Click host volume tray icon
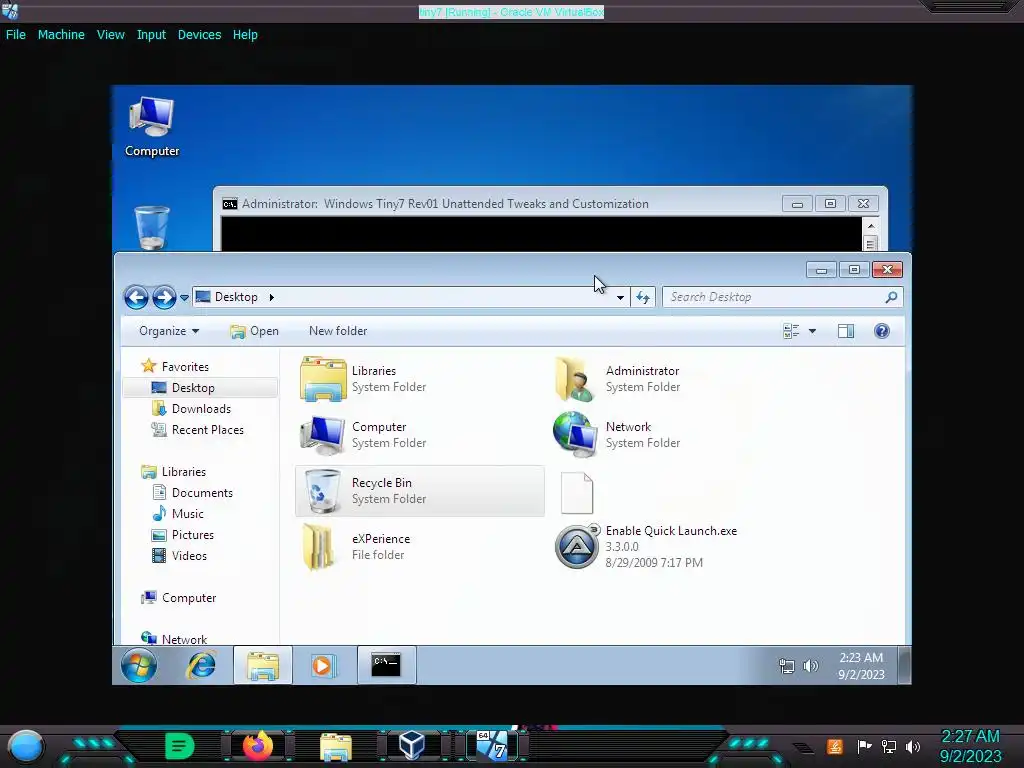This screenshot has height=768, width=1024. (x=913, y=746)
